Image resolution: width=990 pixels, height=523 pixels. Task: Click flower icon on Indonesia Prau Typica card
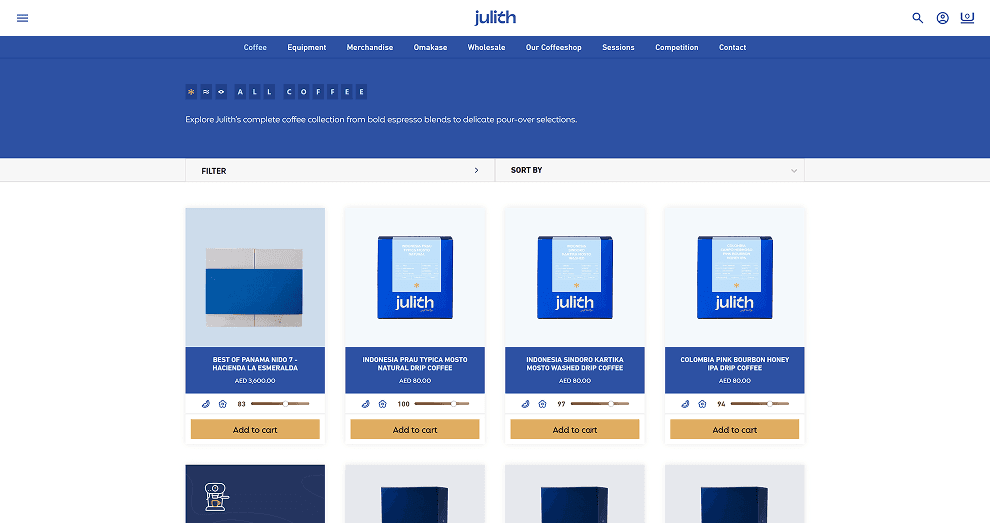coord(382,404)
